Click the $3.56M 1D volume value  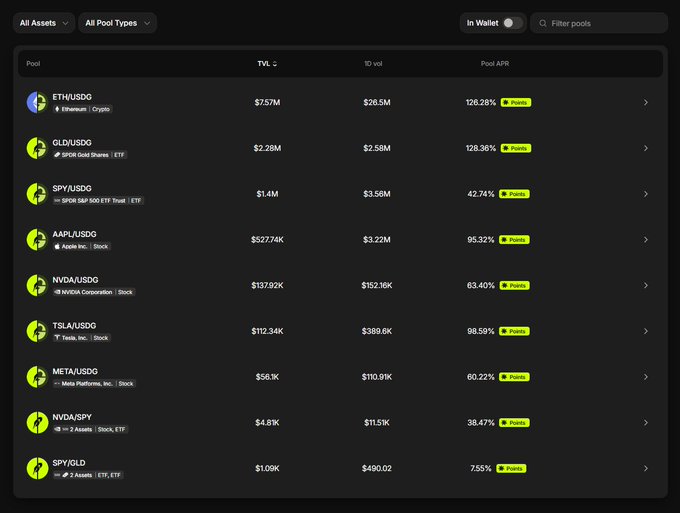377,194
